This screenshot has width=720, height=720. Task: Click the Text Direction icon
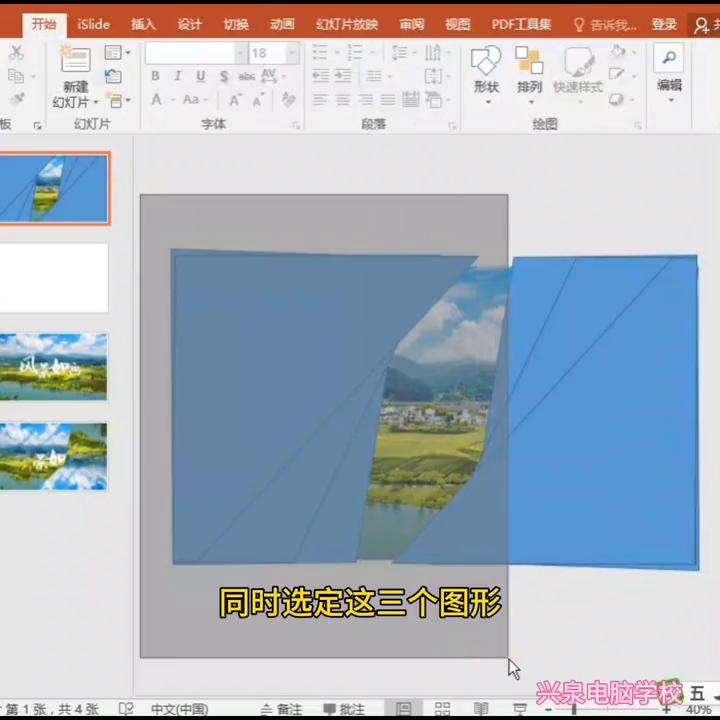click(433, 53)
